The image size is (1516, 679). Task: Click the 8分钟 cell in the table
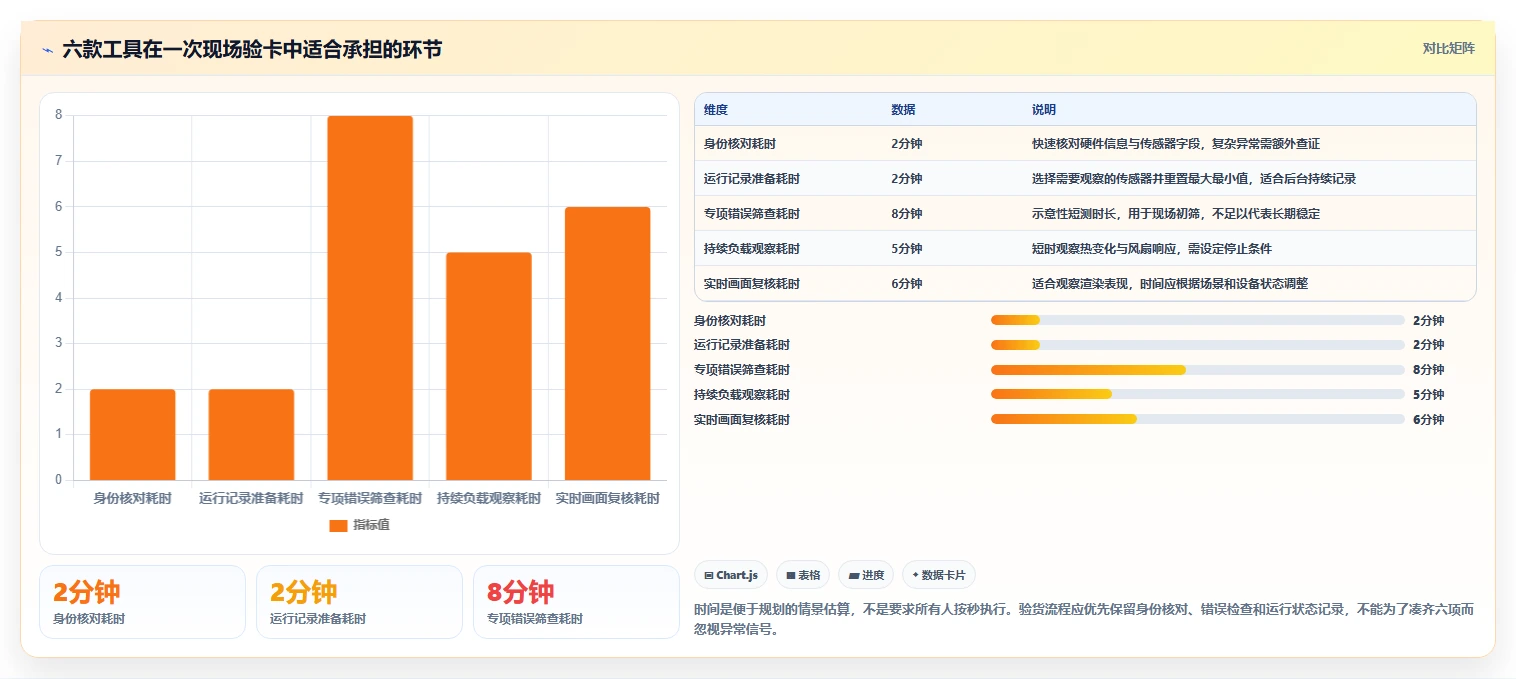pos(906,214)
